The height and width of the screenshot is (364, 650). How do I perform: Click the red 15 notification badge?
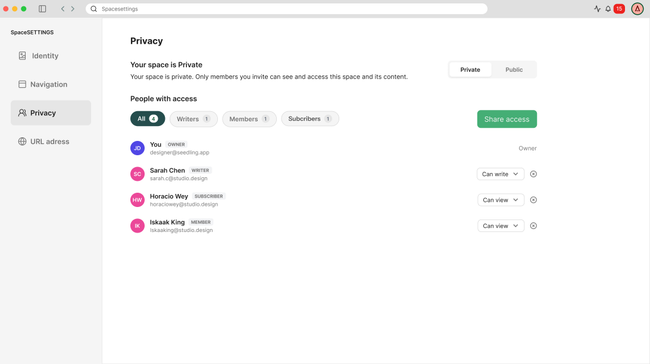tap(619, 9)
